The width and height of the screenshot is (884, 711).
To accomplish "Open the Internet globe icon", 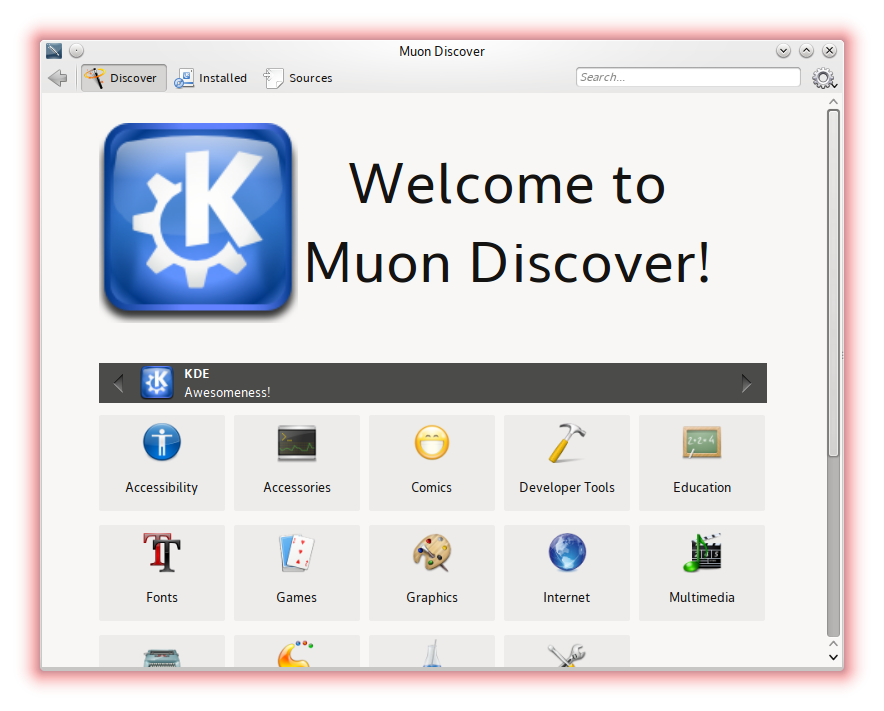I will pyautogui.click(x=567, y=553).
